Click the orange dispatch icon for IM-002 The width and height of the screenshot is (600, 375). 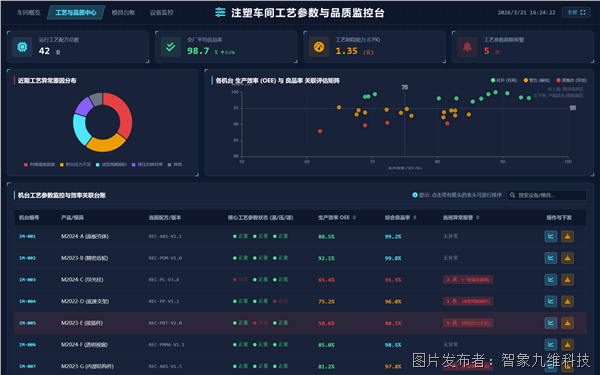[x=567, y=258]
